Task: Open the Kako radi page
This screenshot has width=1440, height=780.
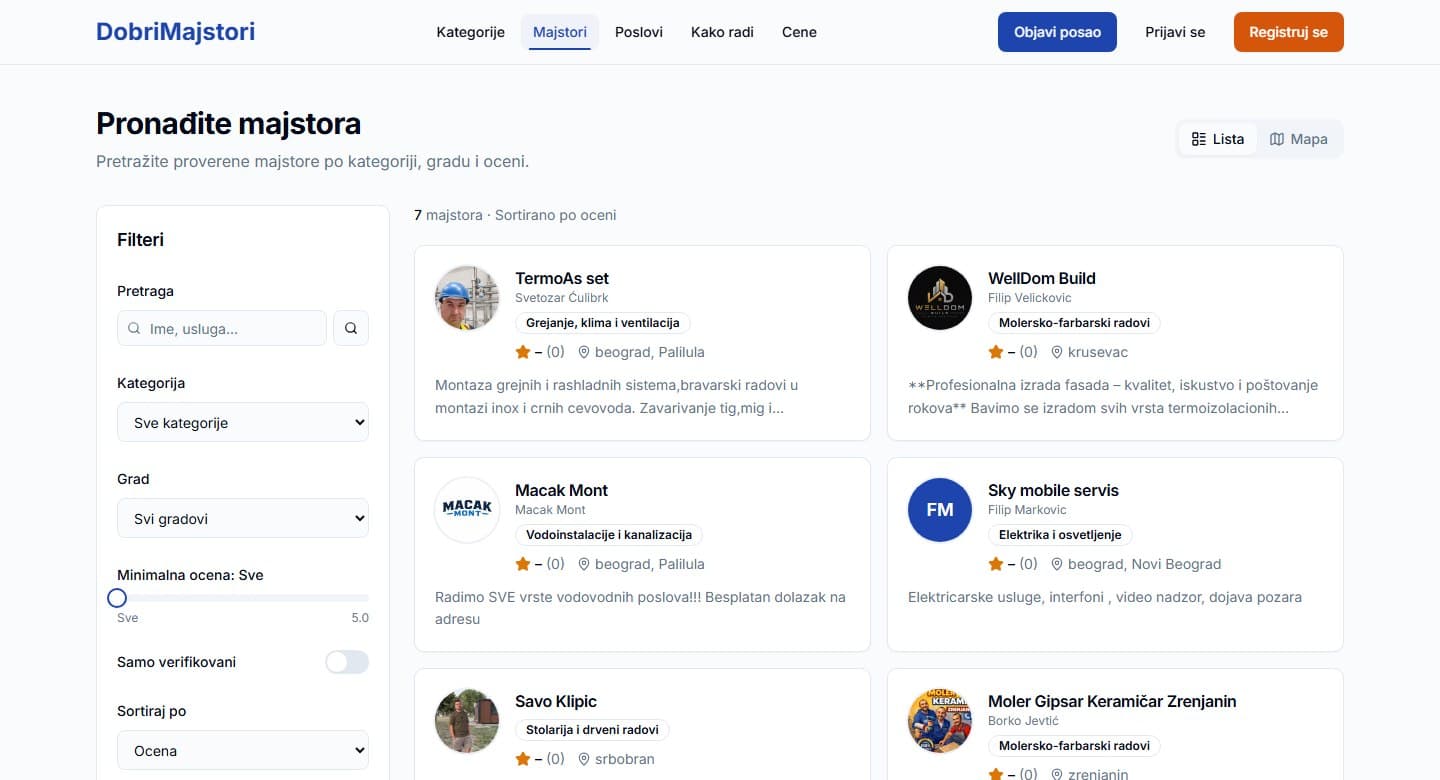Action: pyautogui.click(x=722, y=32)
